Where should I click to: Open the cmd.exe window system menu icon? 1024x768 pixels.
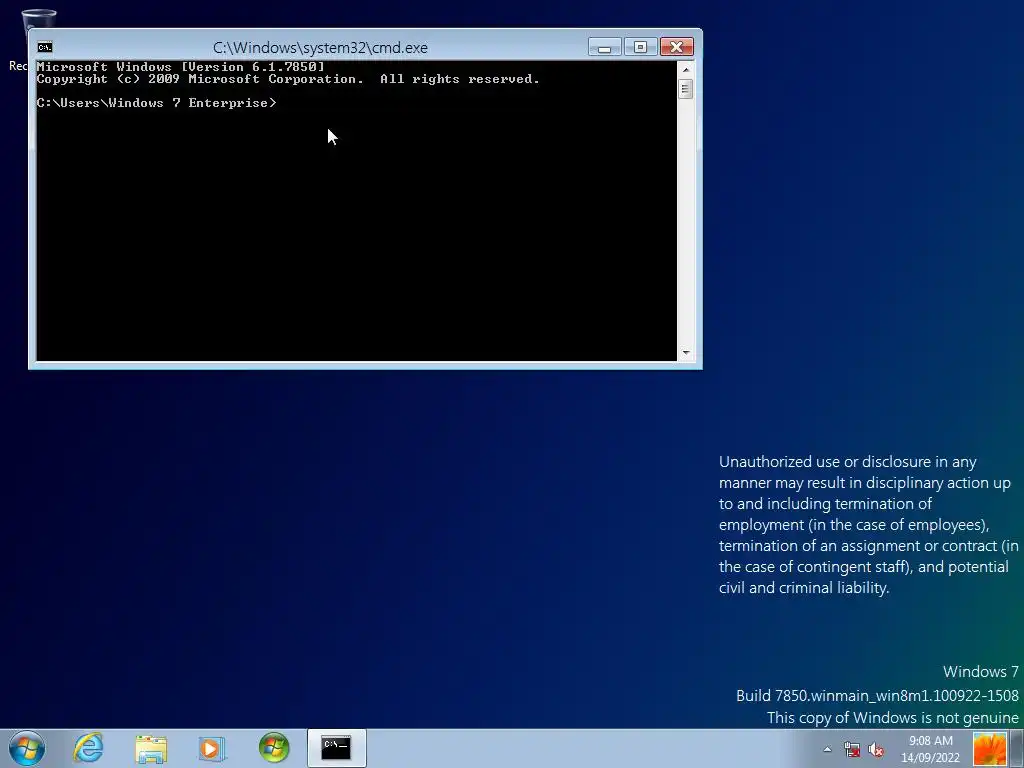[x=44, y=47]
